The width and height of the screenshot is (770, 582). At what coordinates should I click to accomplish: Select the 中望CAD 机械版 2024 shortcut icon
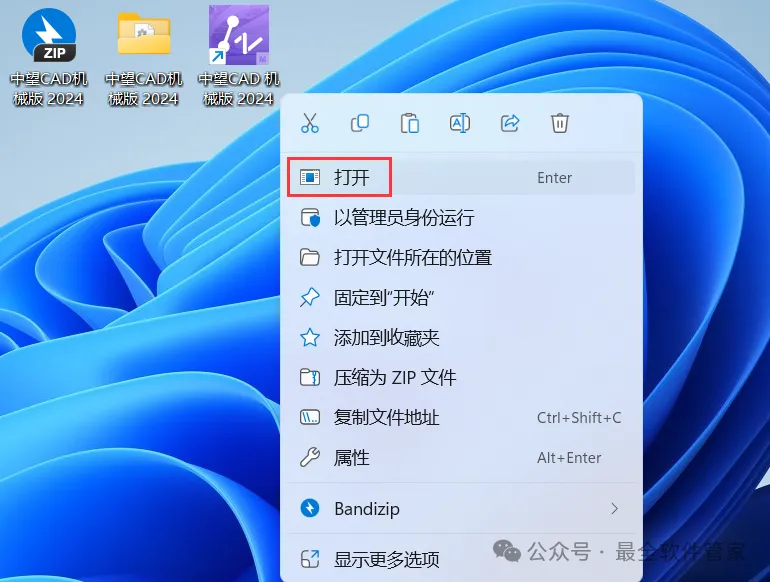pyautogui.click(x=239, y=35)
